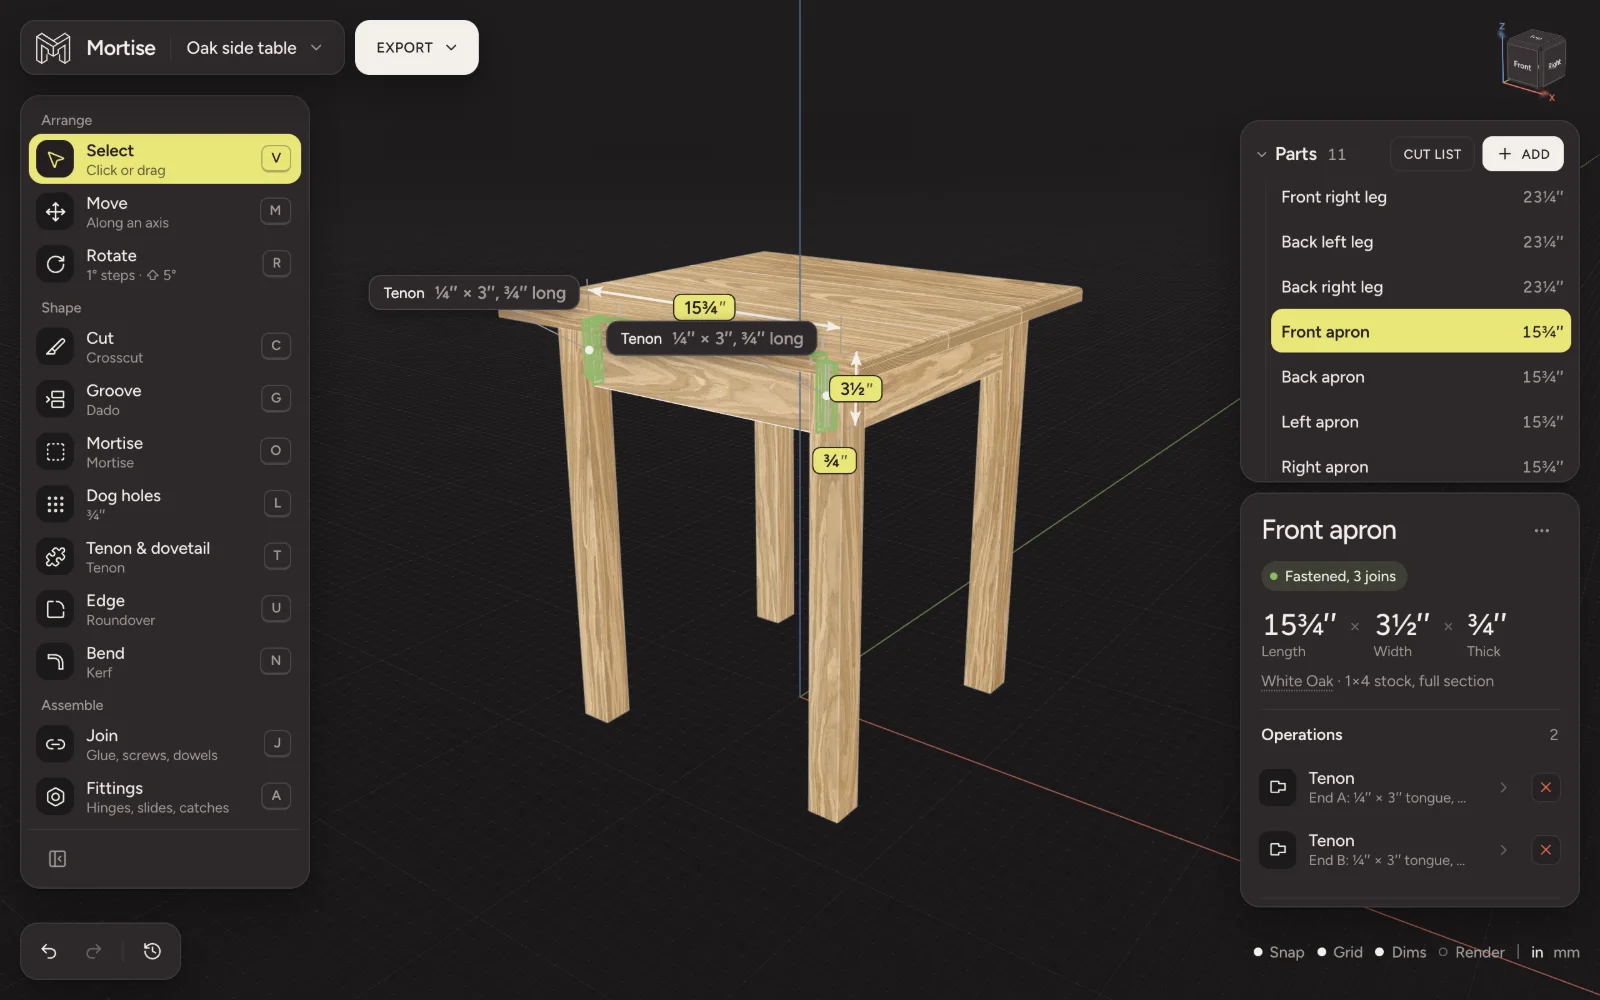Toggle Snap in the status bar
This screenshot has height=1000, width=1600.
point(1278,952)
